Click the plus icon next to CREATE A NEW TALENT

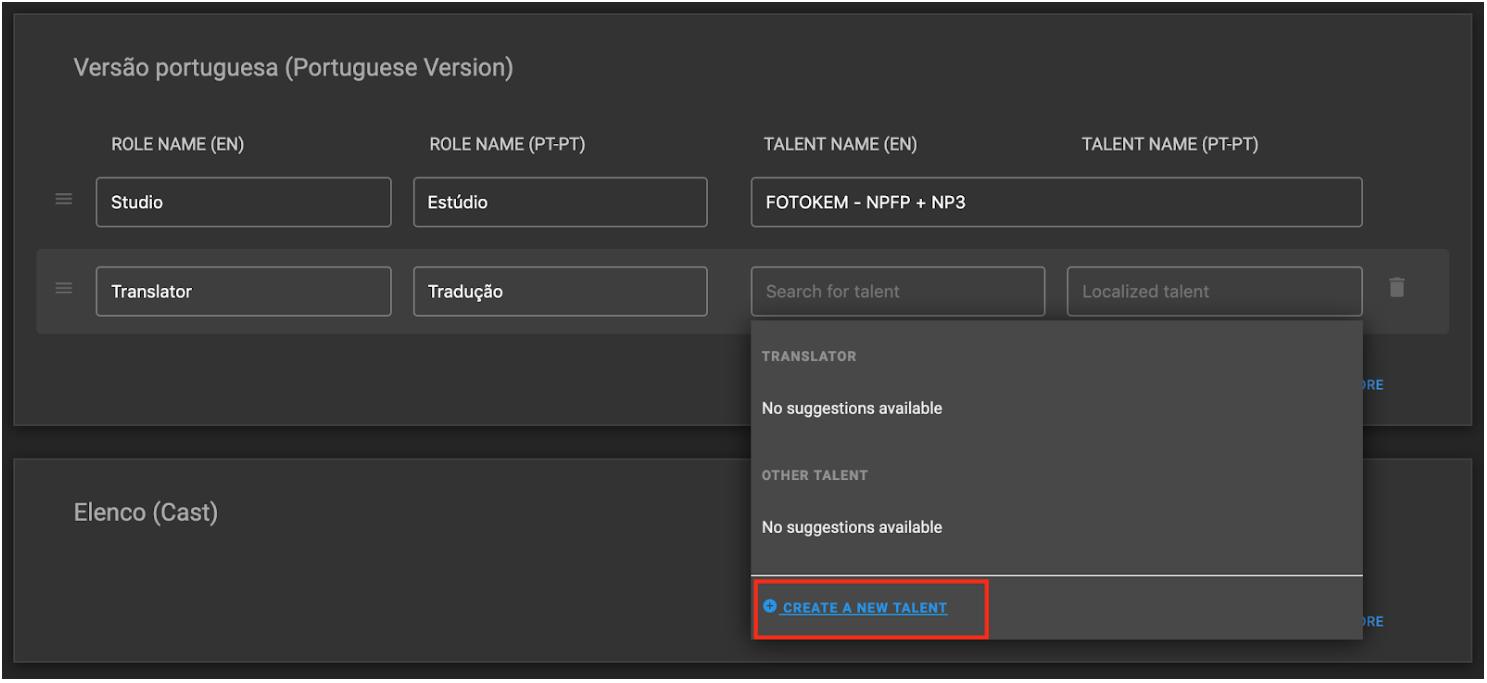pos(768,606)
